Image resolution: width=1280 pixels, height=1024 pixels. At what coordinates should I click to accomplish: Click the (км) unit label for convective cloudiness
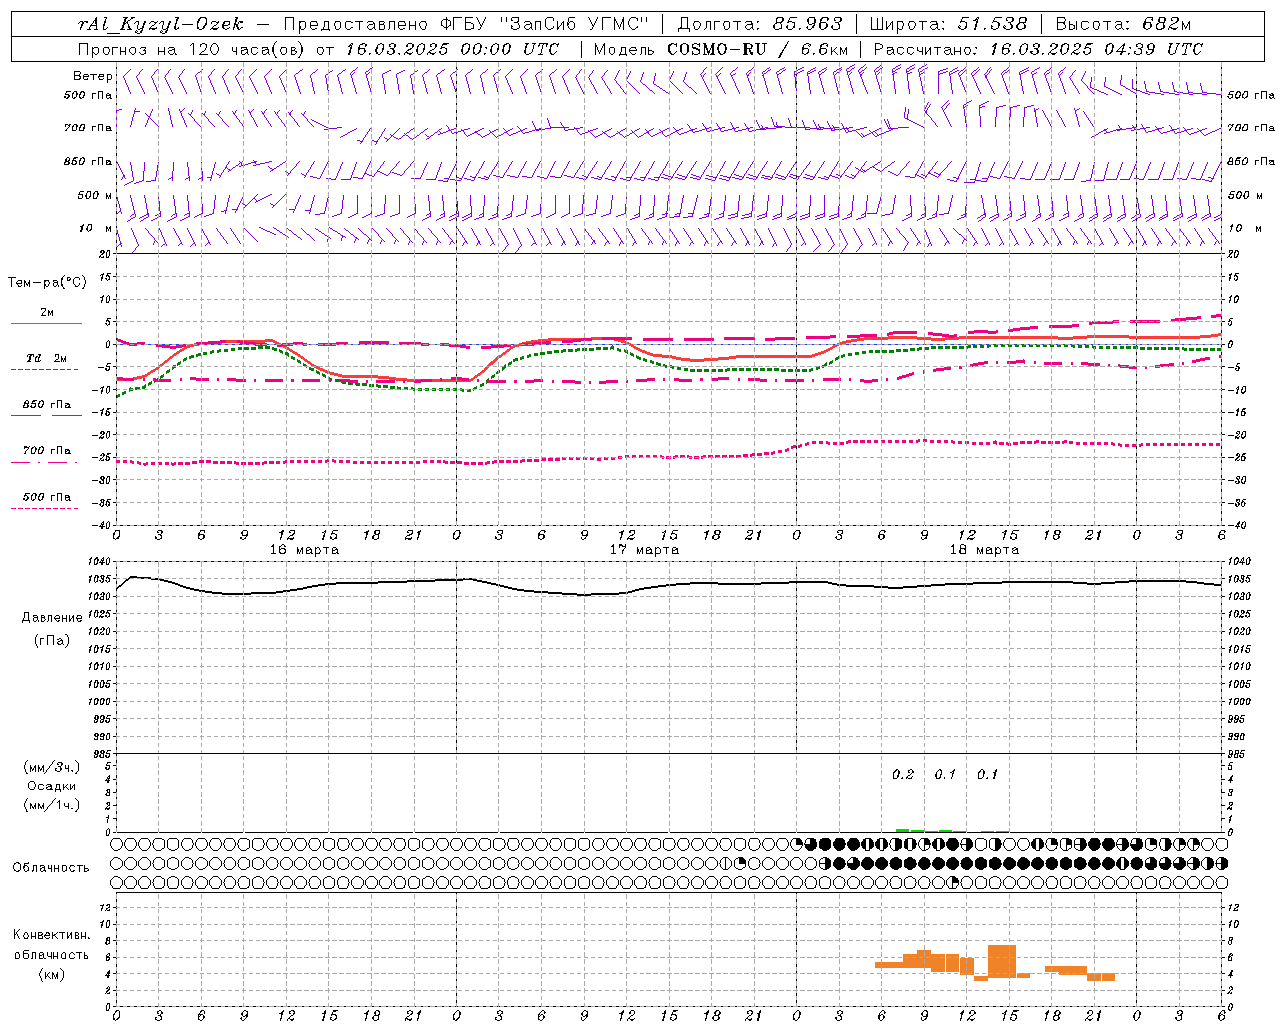[x=52, y=974]
